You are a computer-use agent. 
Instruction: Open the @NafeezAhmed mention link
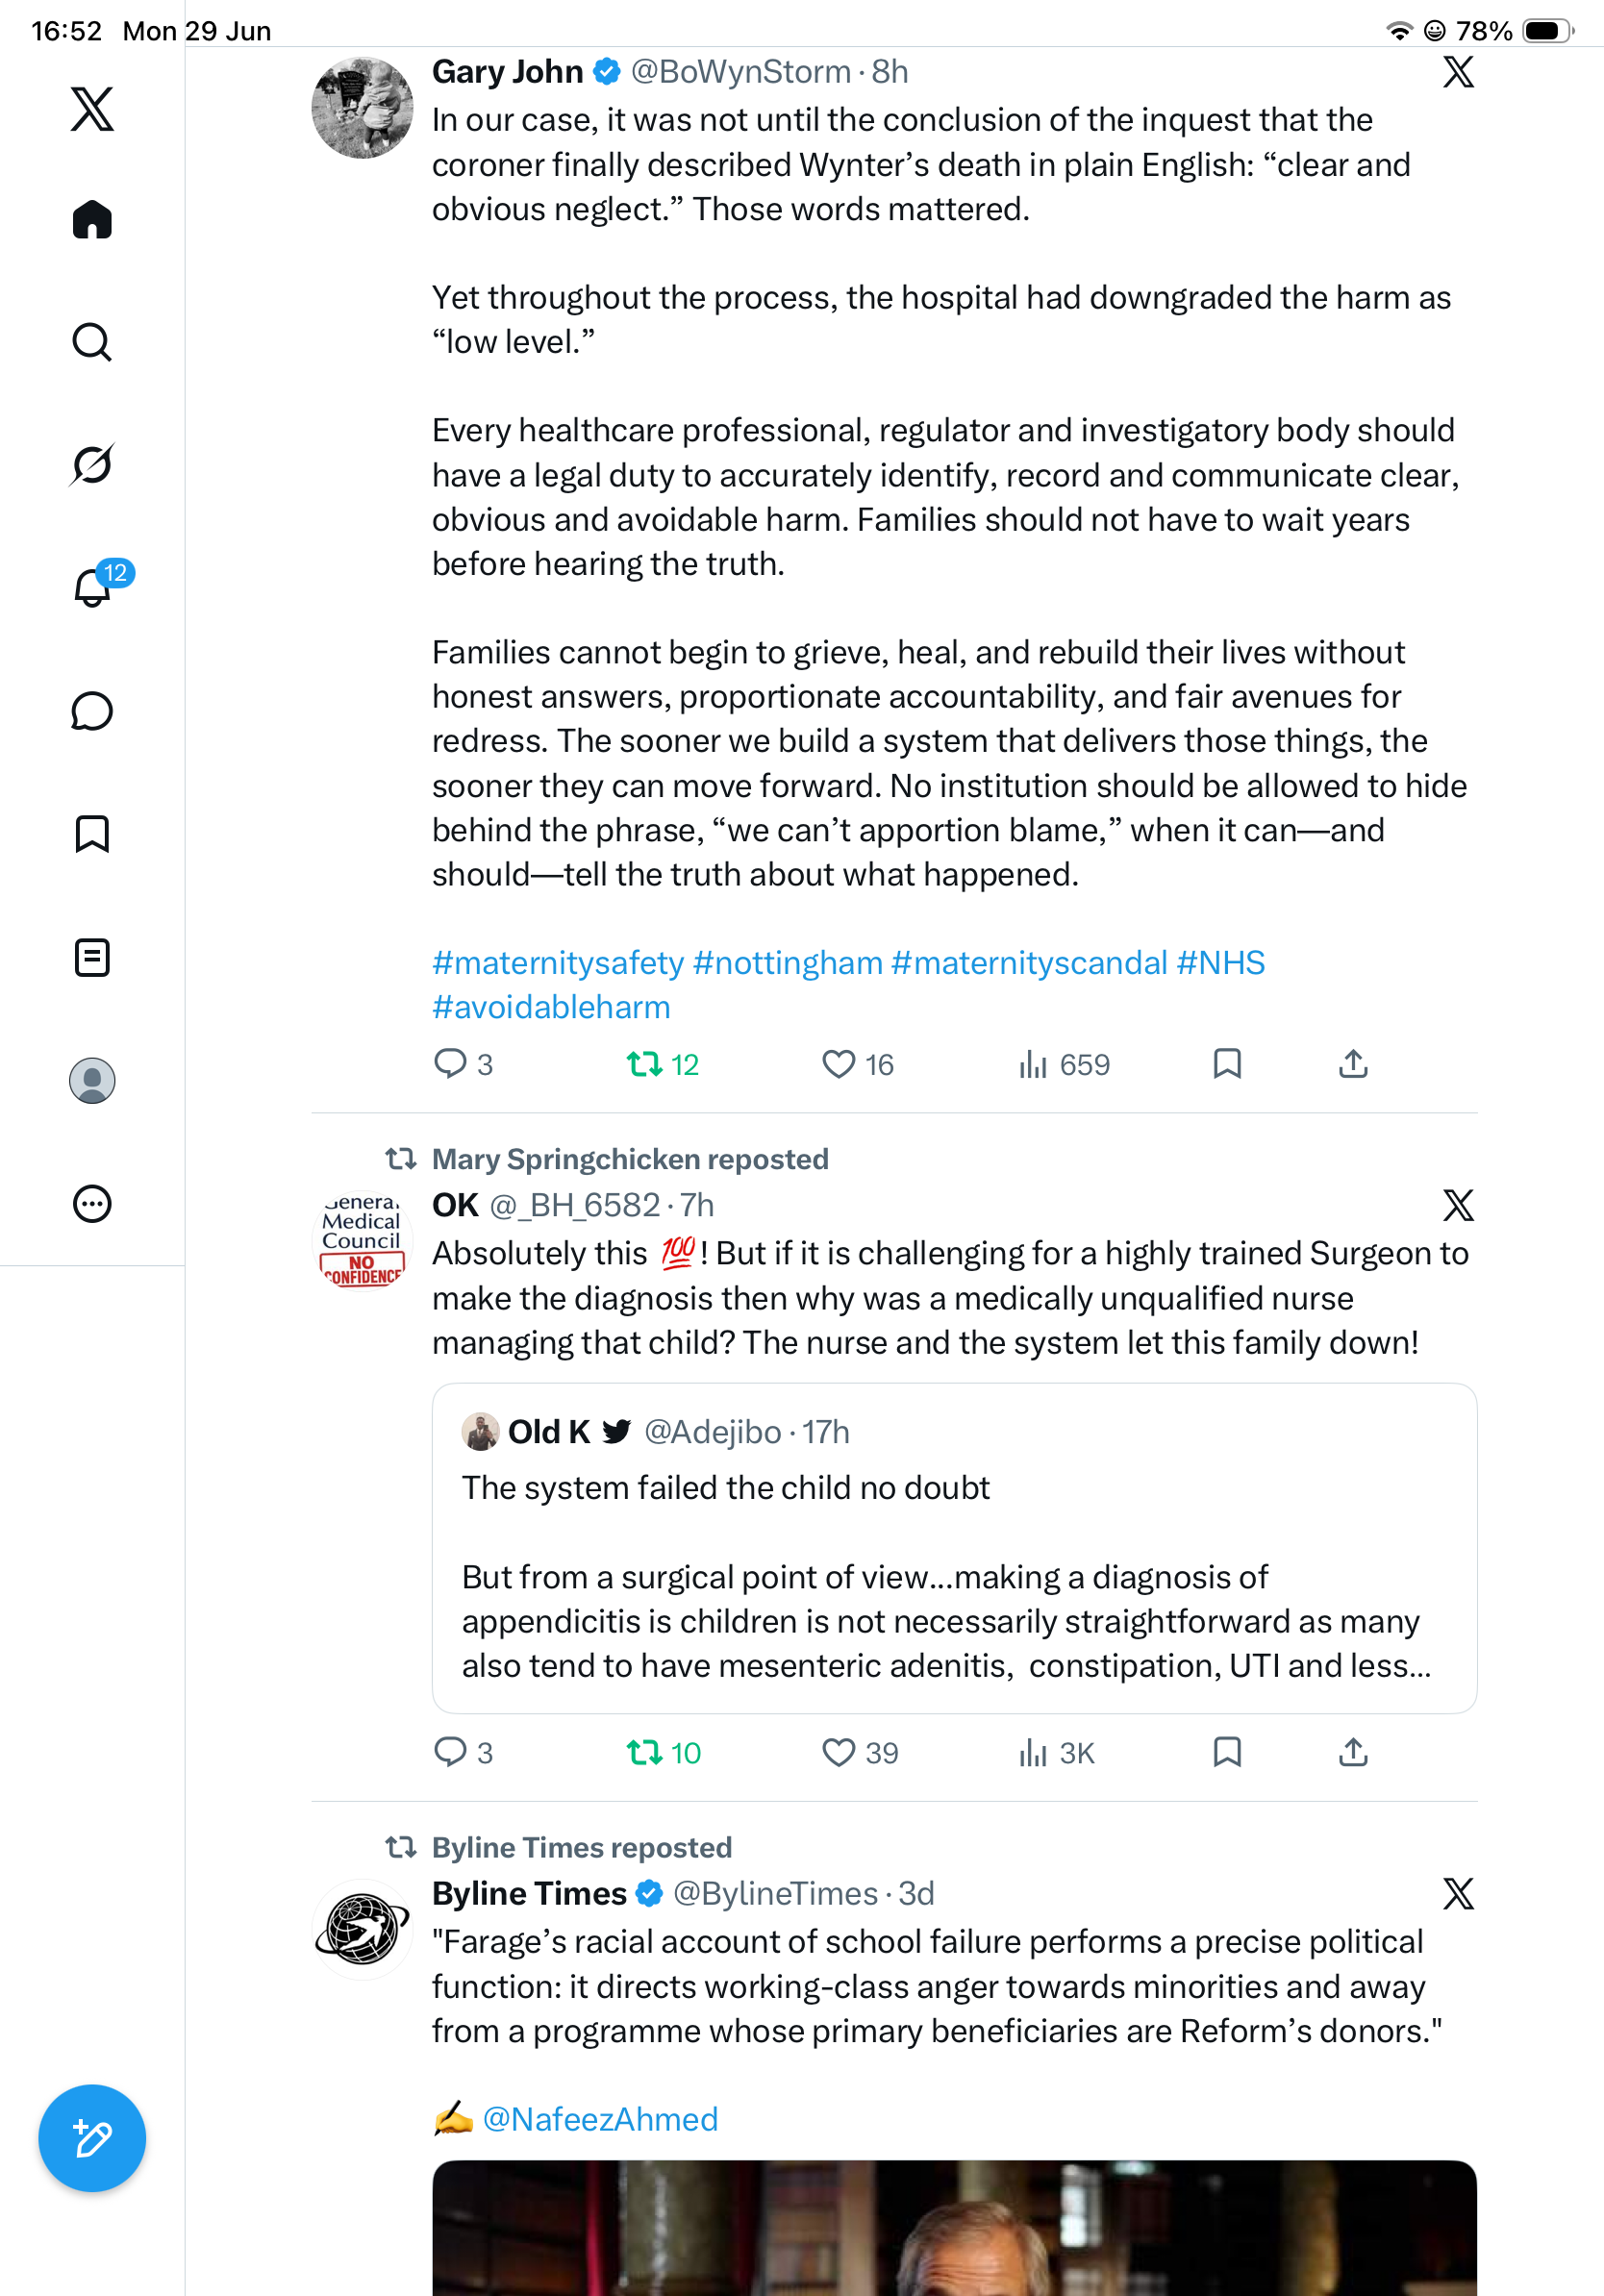point(600,2119)
